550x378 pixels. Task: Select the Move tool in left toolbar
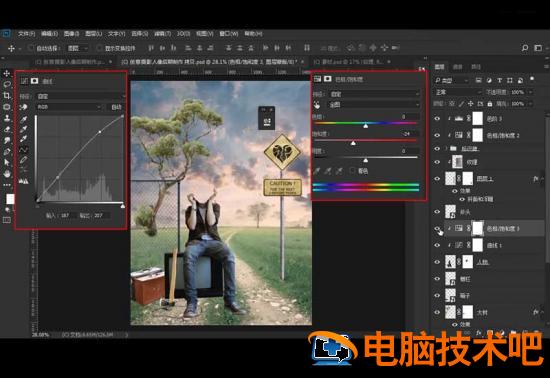pyautogui.click(x=7, y=73)
